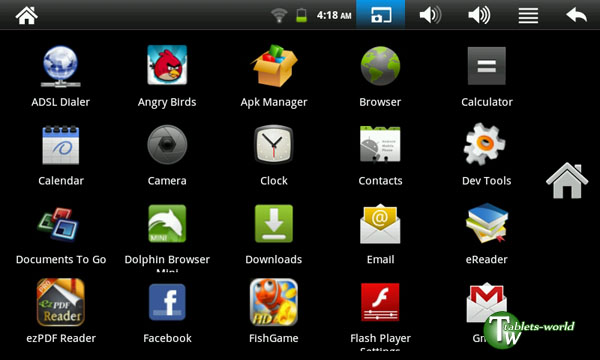The image size is (600, 360).
Task: Tap the "ezPDF Reader" text label
Action: coord(61,338)
